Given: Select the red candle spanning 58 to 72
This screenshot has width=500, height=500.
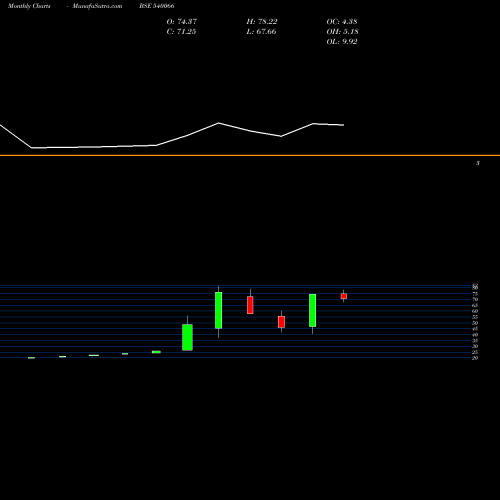Looking at the screenshot, I should (x=250, y=305).
